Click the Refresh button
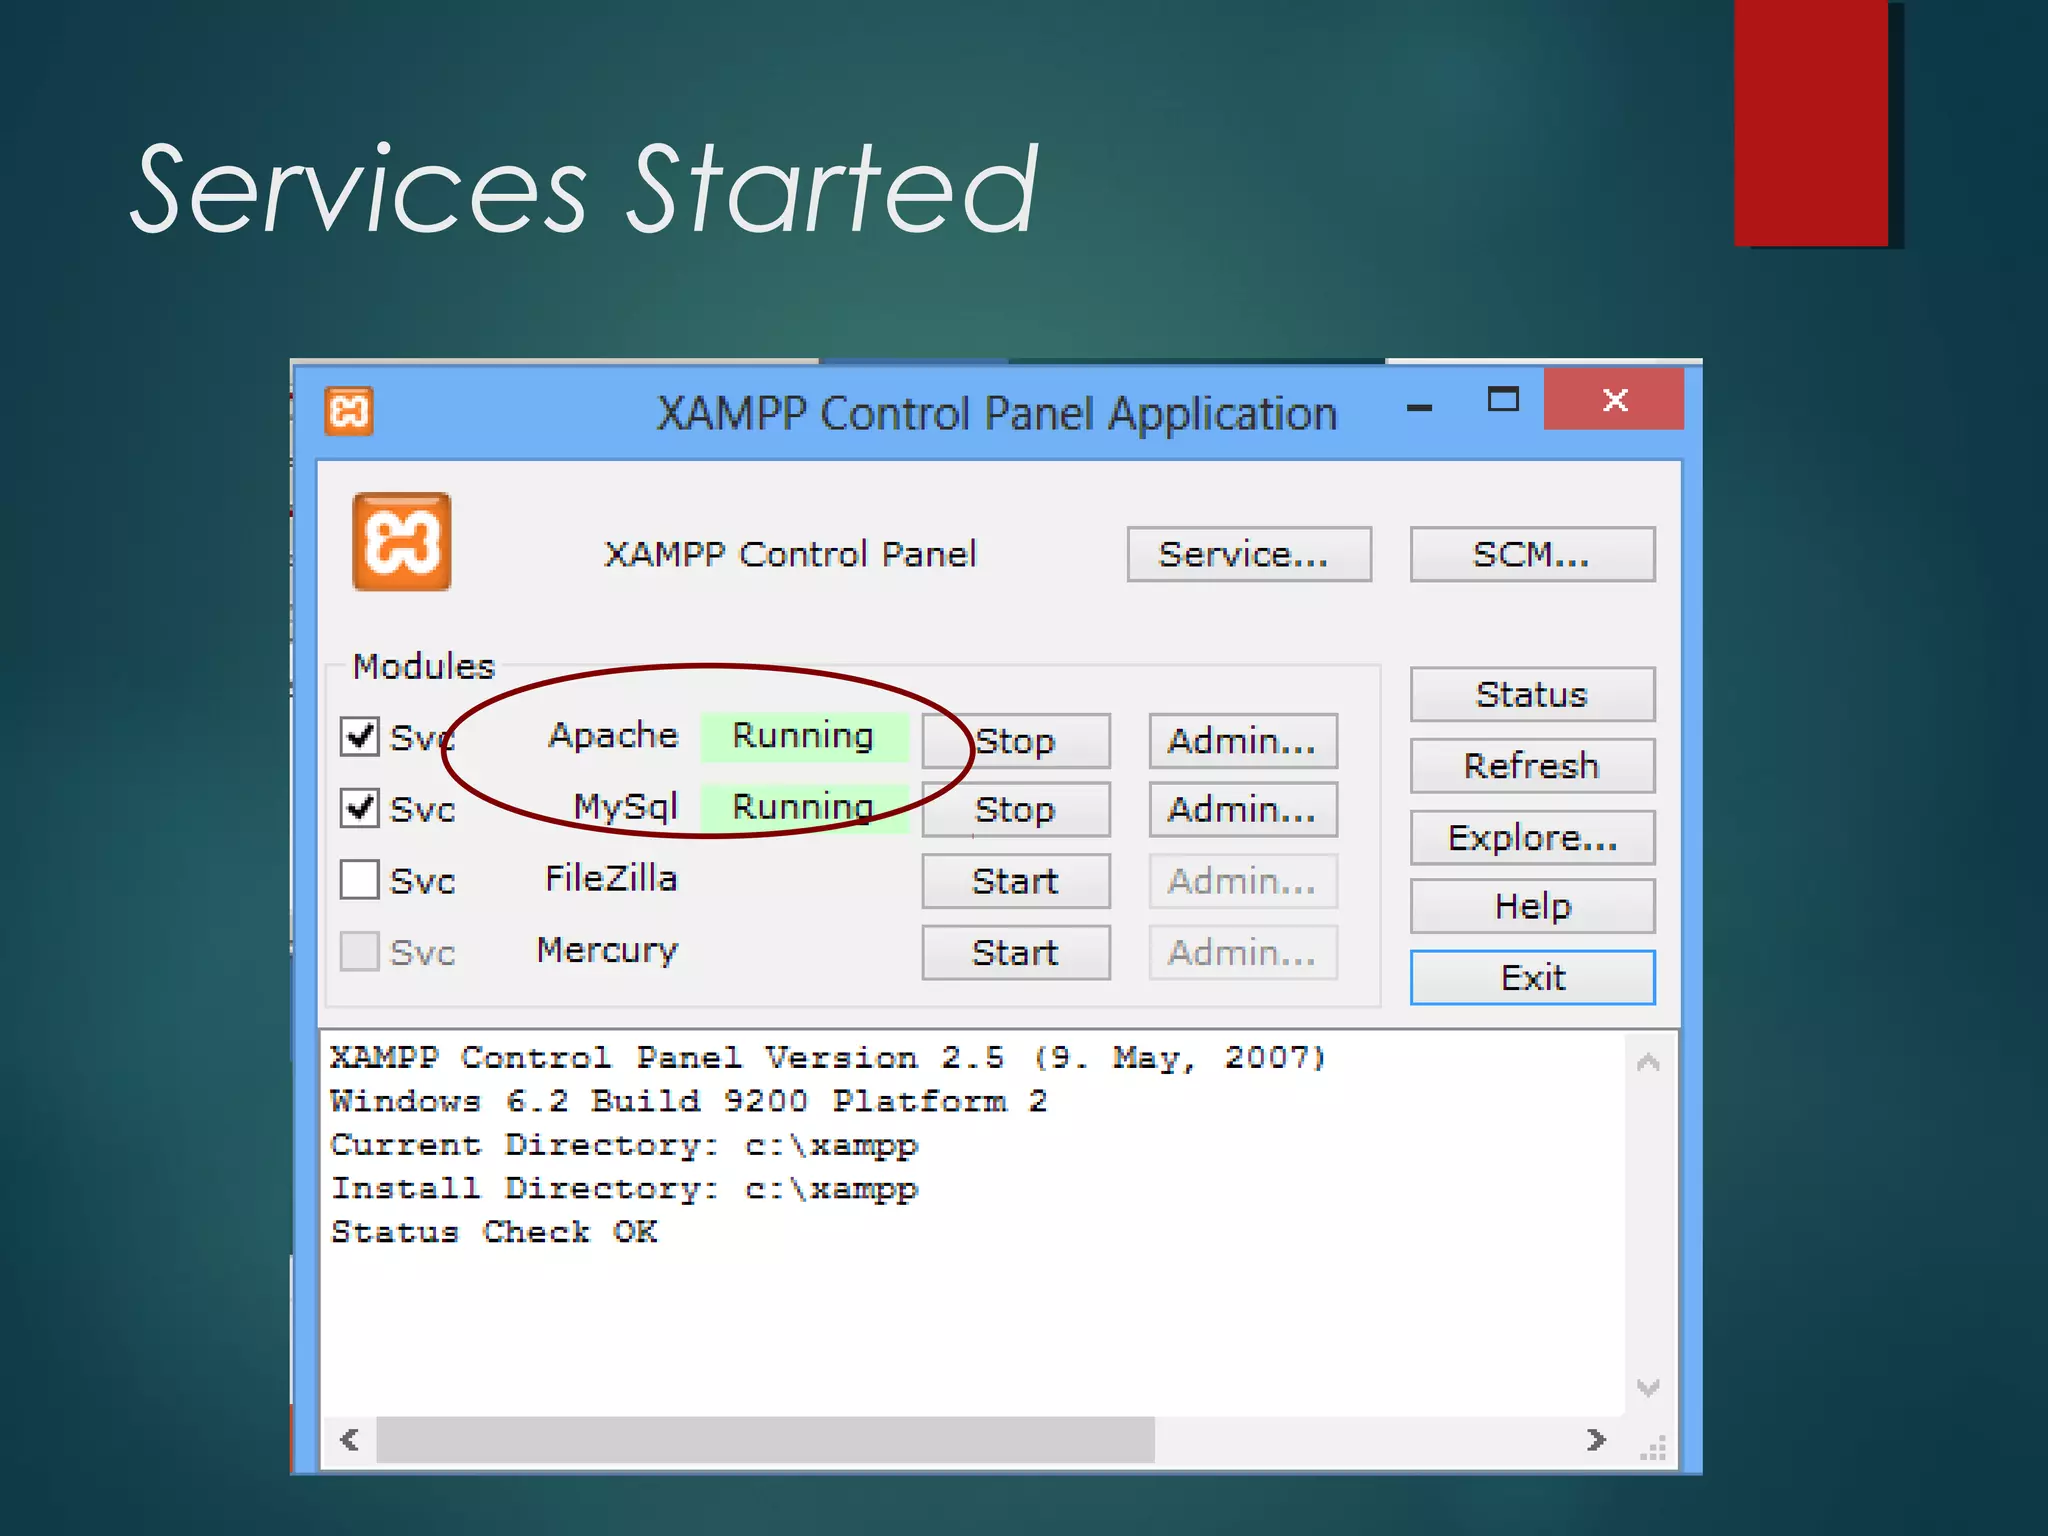2048x1536 pixels. pos(1532,766)
